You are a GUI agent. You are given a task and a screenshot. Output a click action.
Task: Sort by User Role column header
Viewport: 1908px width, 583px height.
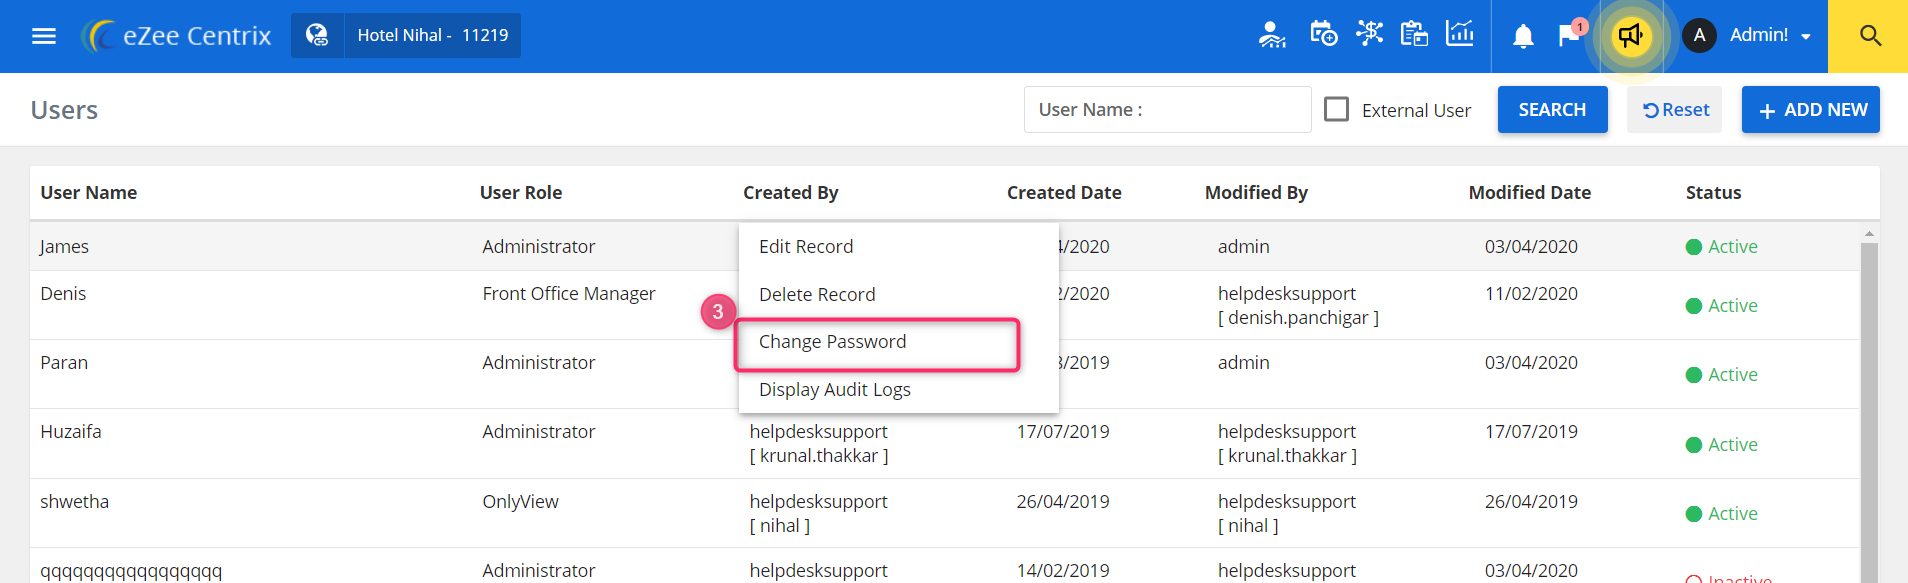point(521,192)
